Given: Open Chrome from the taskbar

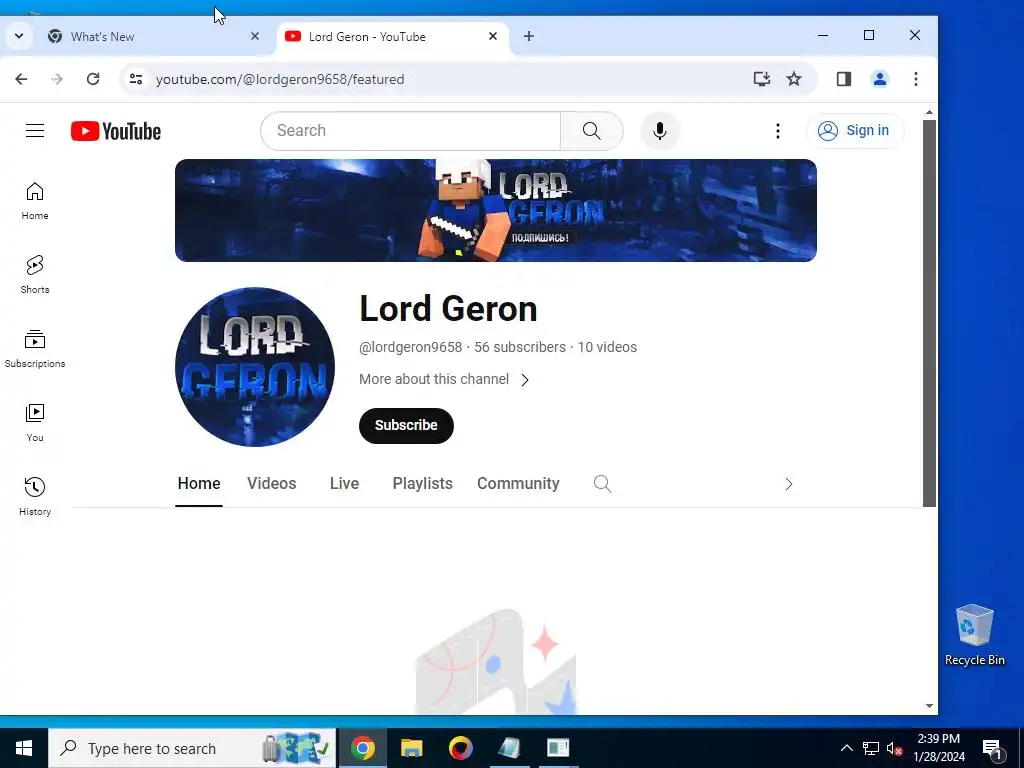Looking at the screenshot, I should point(362,748).
